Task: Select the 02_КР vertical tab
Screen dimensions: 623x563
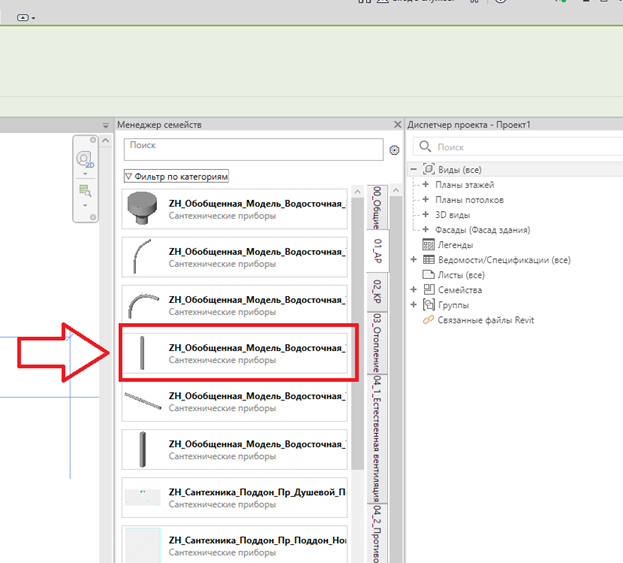Action: click(x=377, y=291)
